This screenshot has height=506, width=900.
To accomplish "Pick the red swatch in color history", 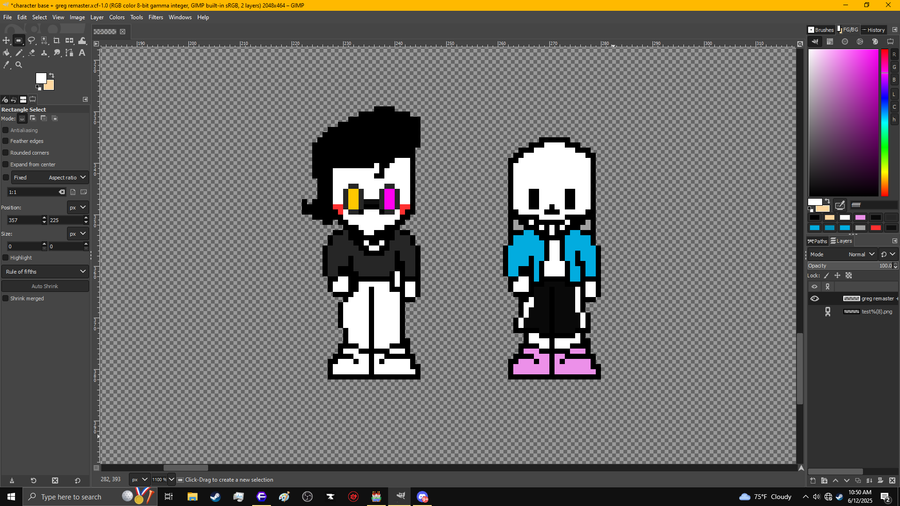I will (x=875, y=228).
